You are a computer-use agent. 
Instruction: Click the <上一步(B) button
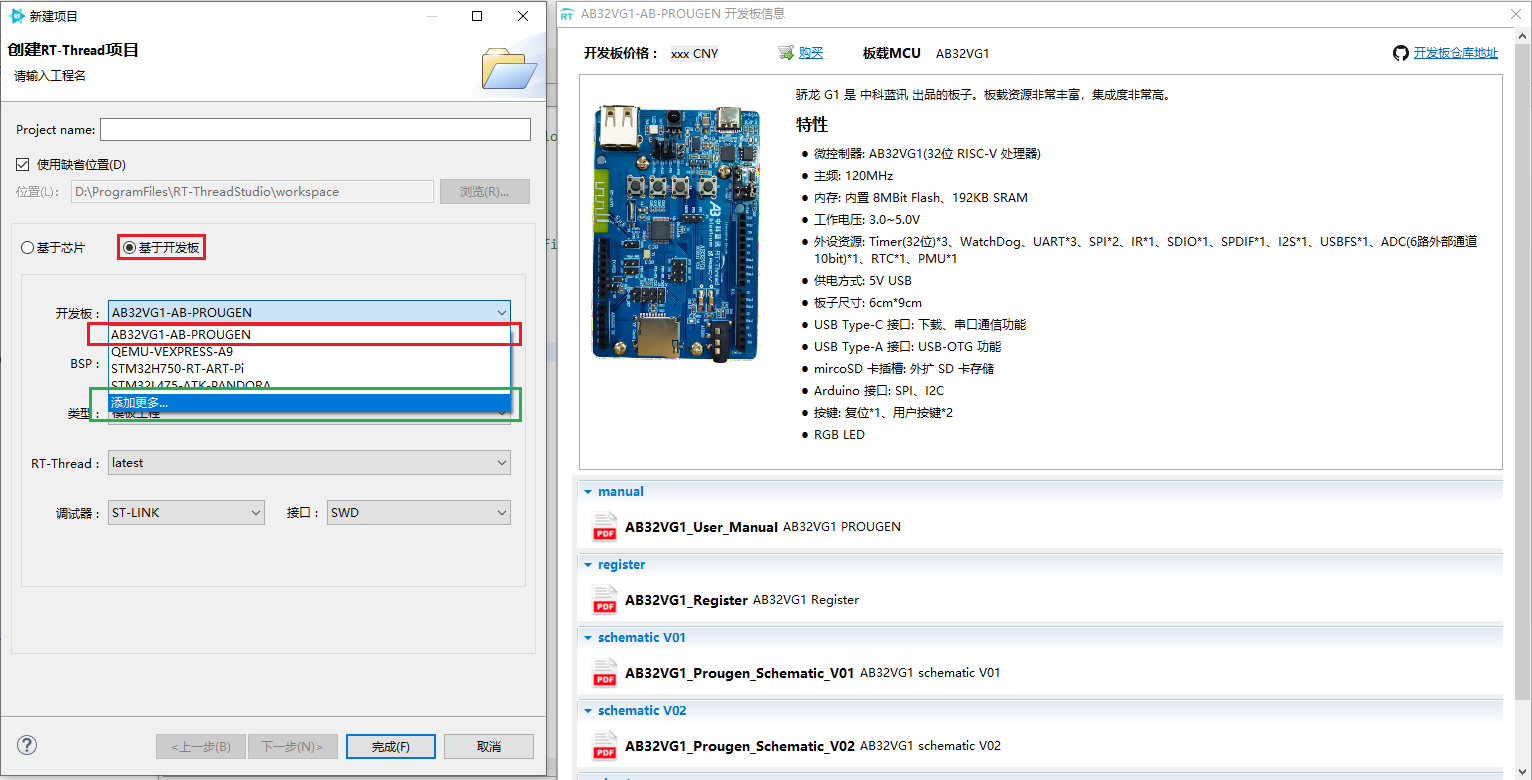[x=201, y=747]
